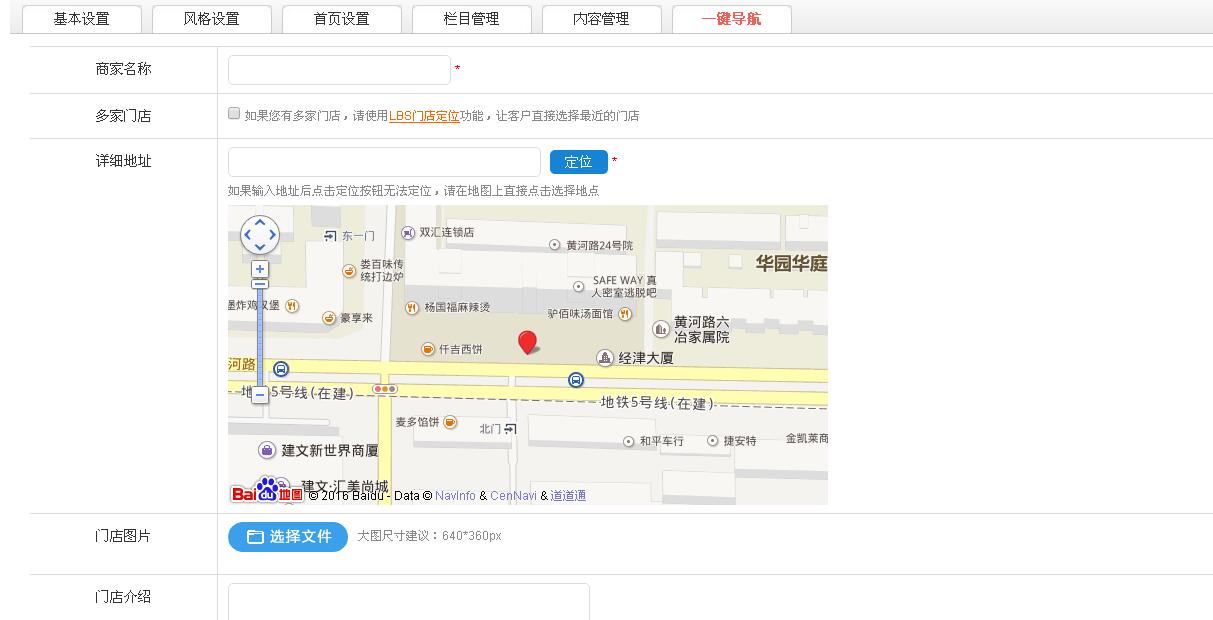Image resolution: width=1213 pixels, height=620 pixels.
Task: Open the 基本设置 tab
Action: tap(82, 19)
